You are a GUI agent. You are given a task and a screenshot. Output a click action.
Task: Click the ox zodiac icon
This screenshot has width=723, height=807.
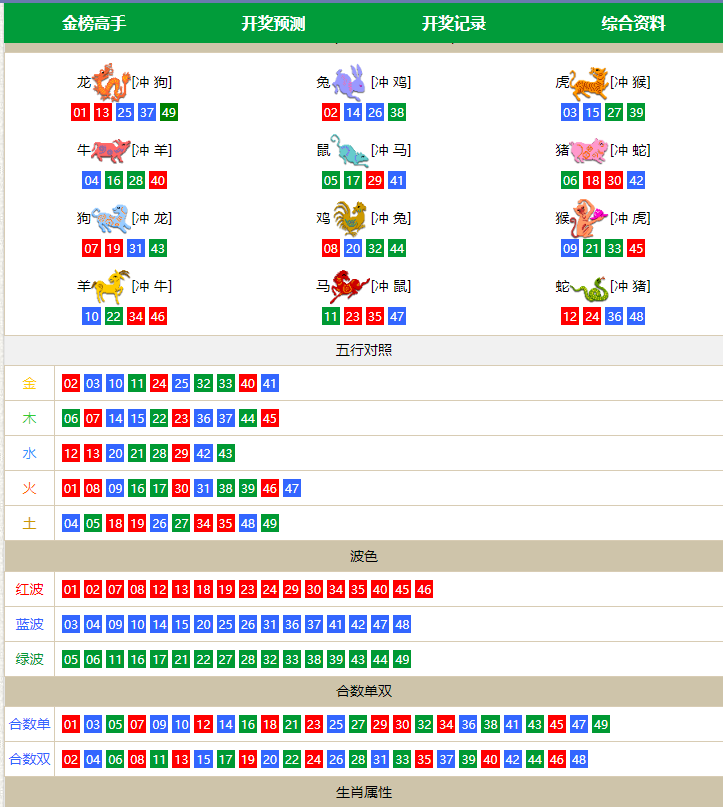pos(111,150)
